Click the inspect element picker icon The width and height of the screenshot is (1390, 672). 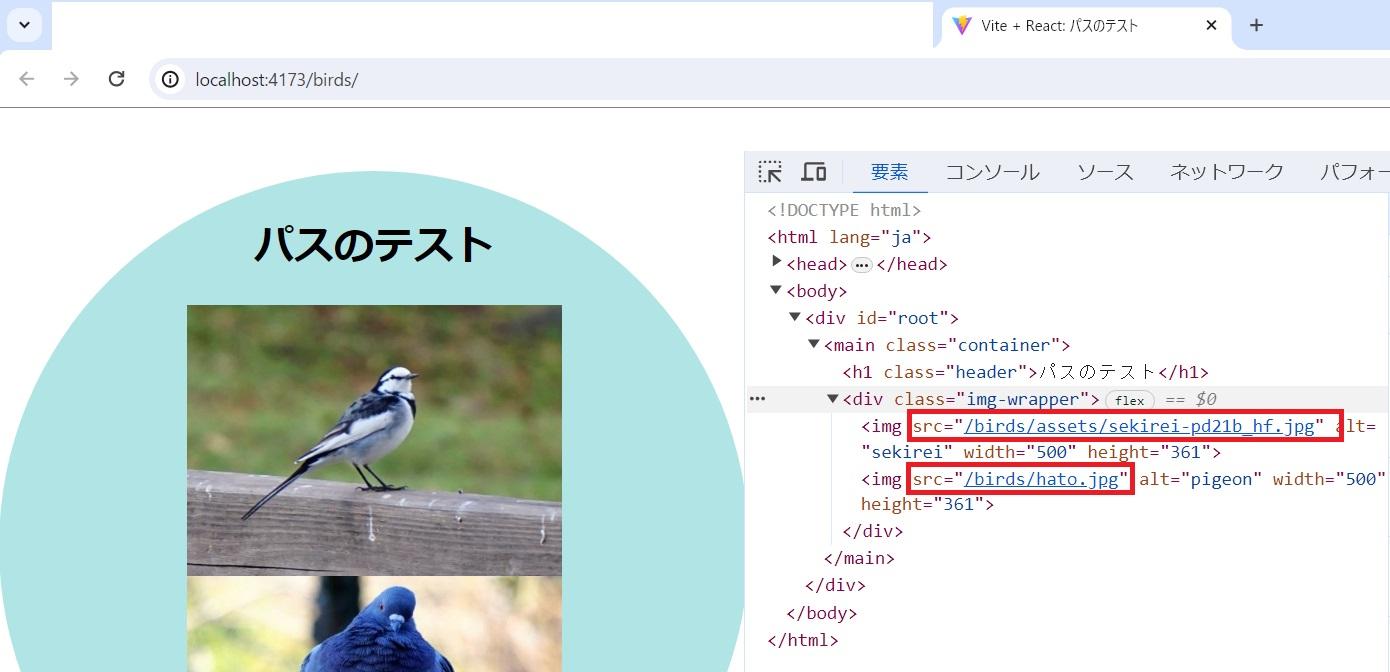click(769, 172)
